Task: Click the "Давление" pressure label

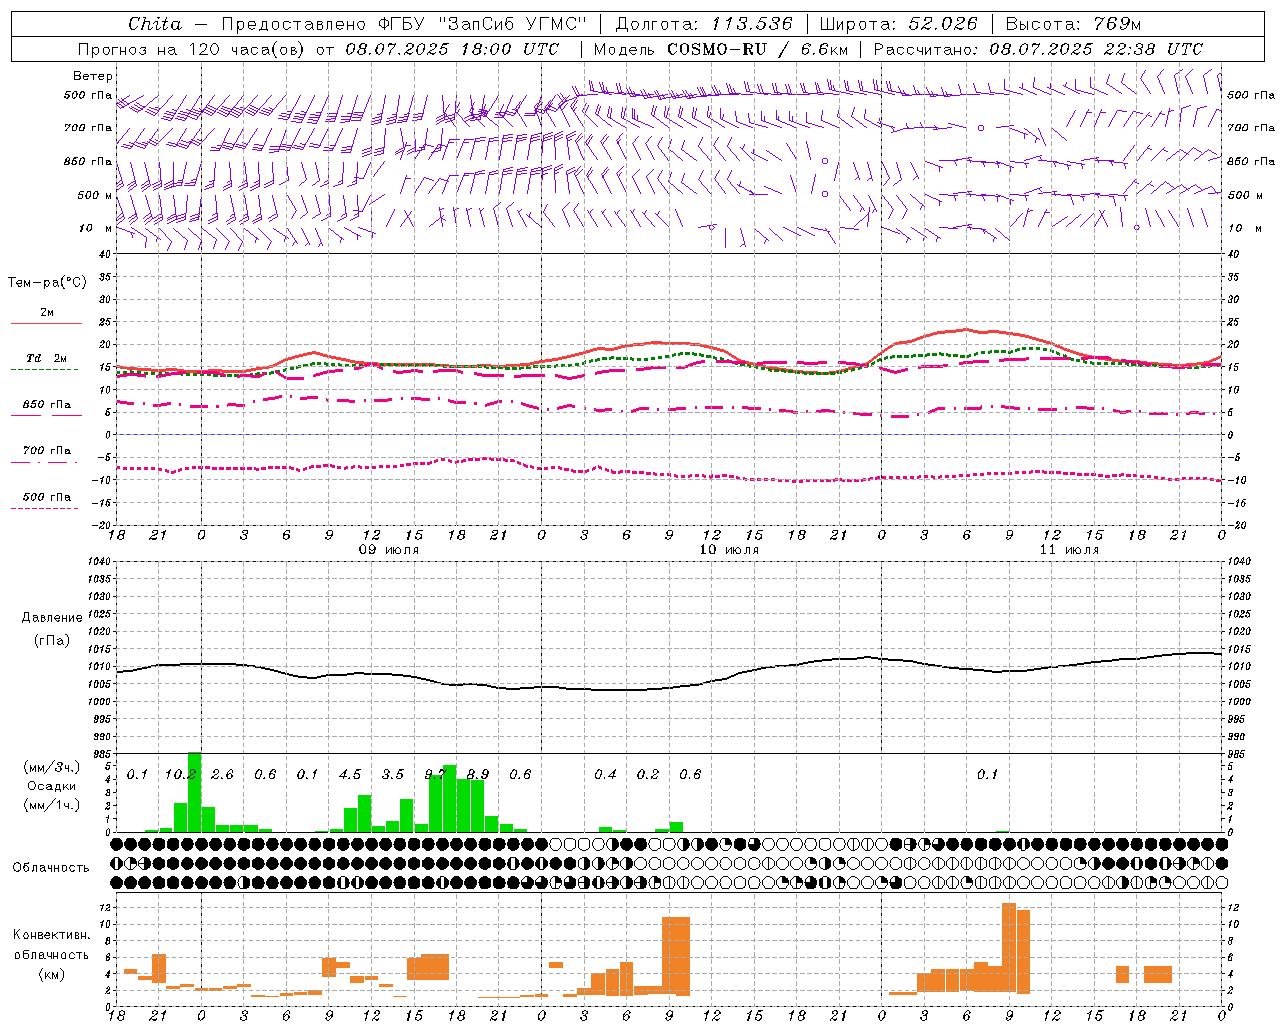Action: pyautogui.click(x=52, y=618)
